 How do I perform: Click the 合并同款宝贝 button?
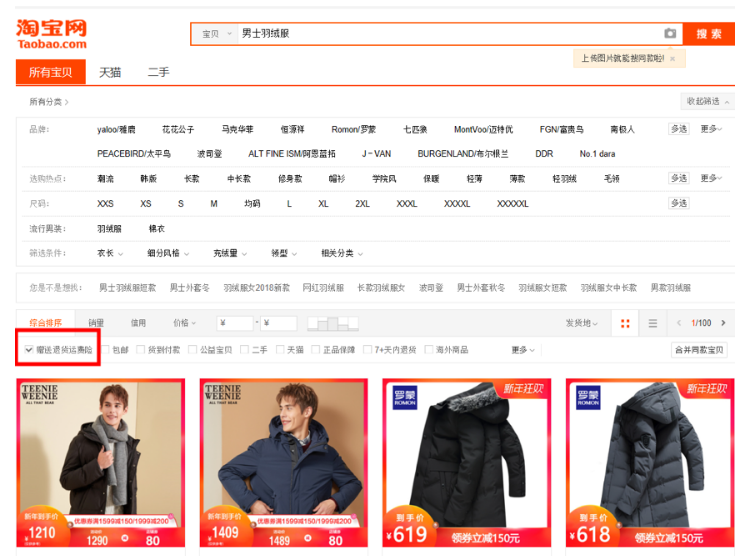(699, 350)
